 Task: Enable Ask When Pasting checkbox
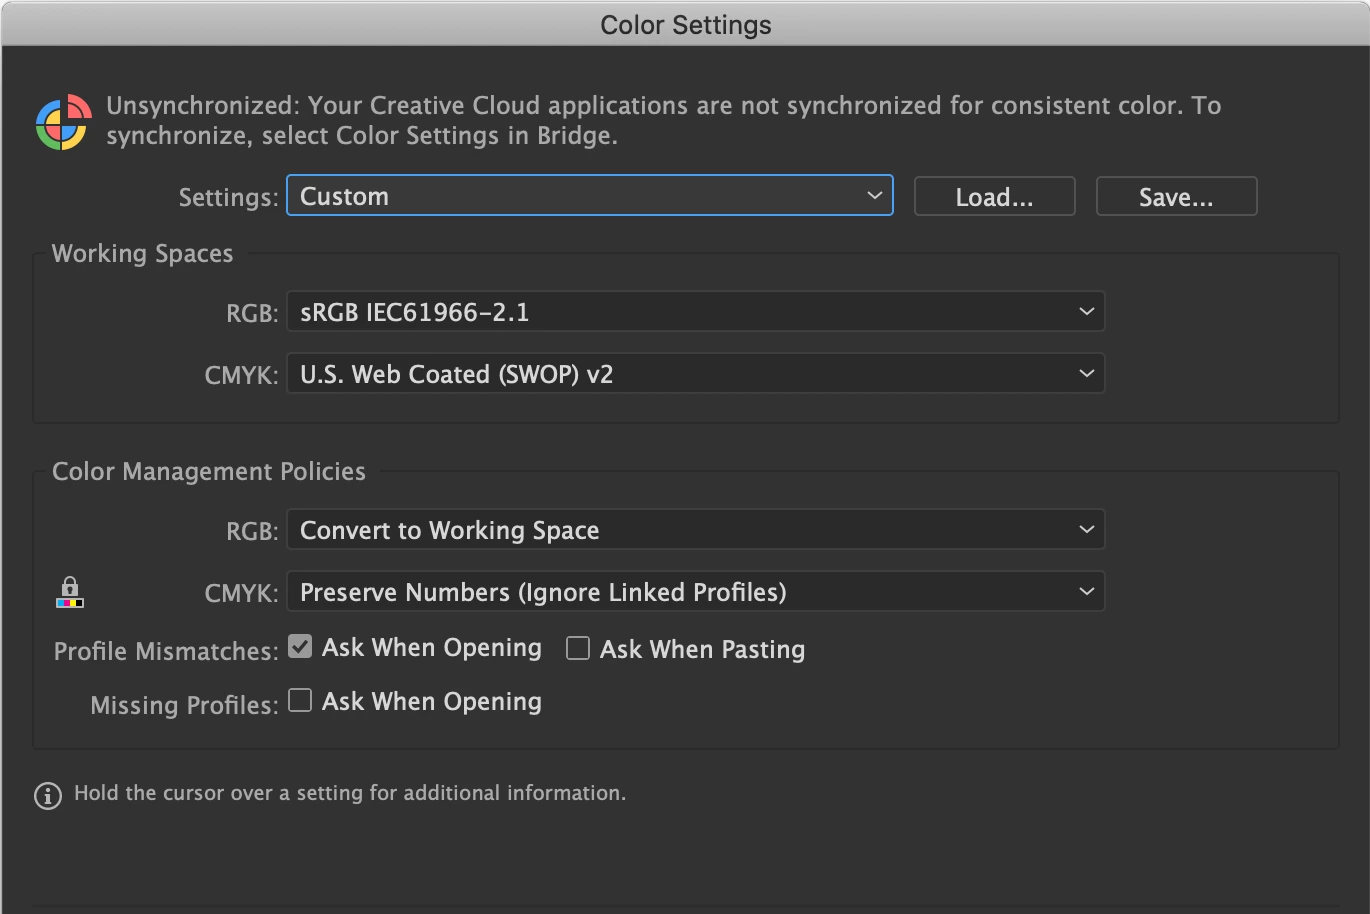pos(578,649)
